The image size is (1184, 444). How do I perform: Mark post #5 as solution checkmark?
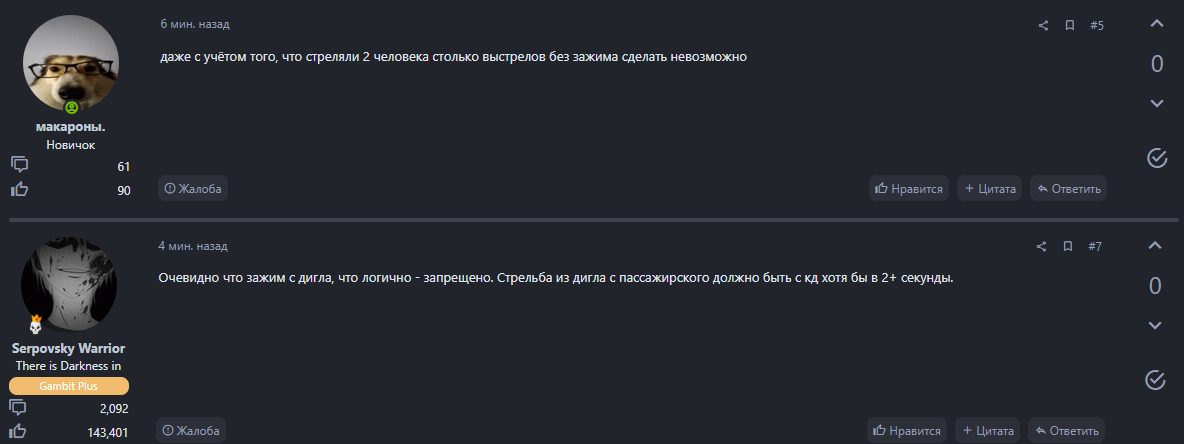click(1157, 158)
